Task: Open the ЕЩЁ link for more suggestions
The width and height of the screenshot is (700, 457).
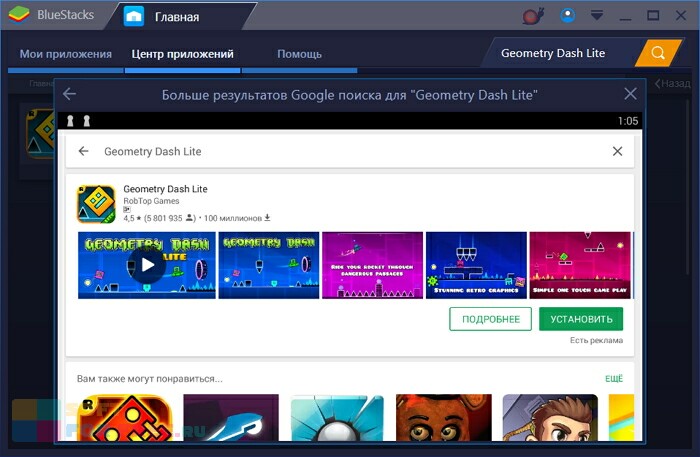Action: coord(614,378)
